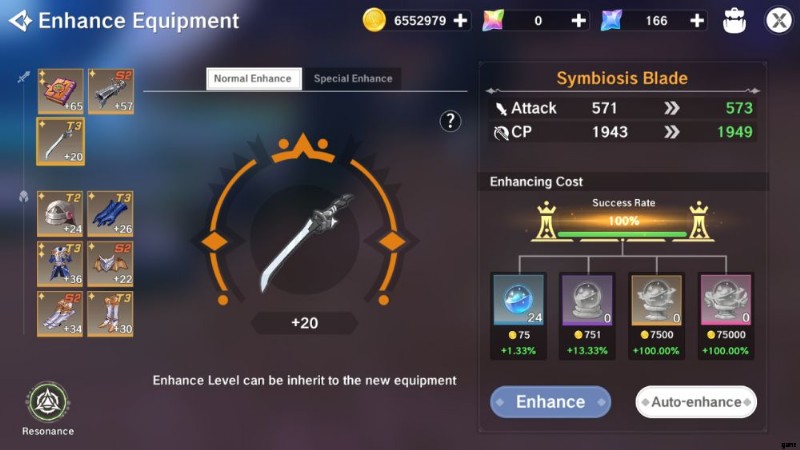800x450 pixels.
Task: Open the backpack inventory icon
Action: (x=734, y=21)
